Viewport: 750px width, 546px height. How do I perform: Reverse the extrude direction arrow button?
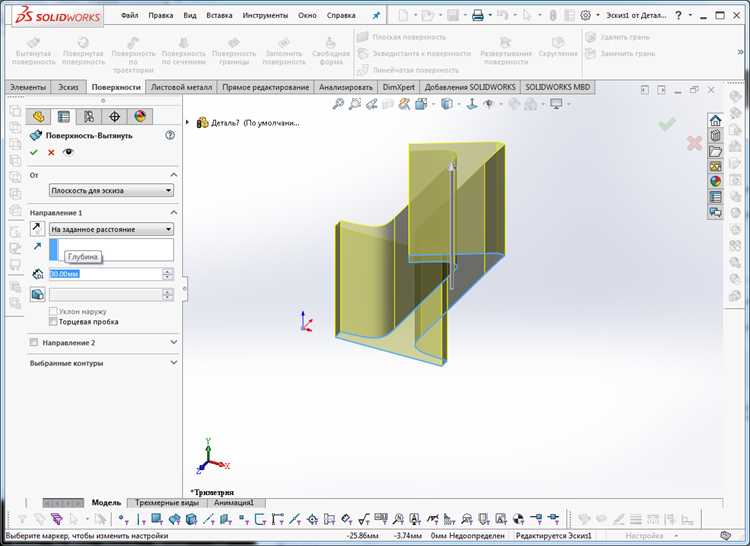click(37, 229)
